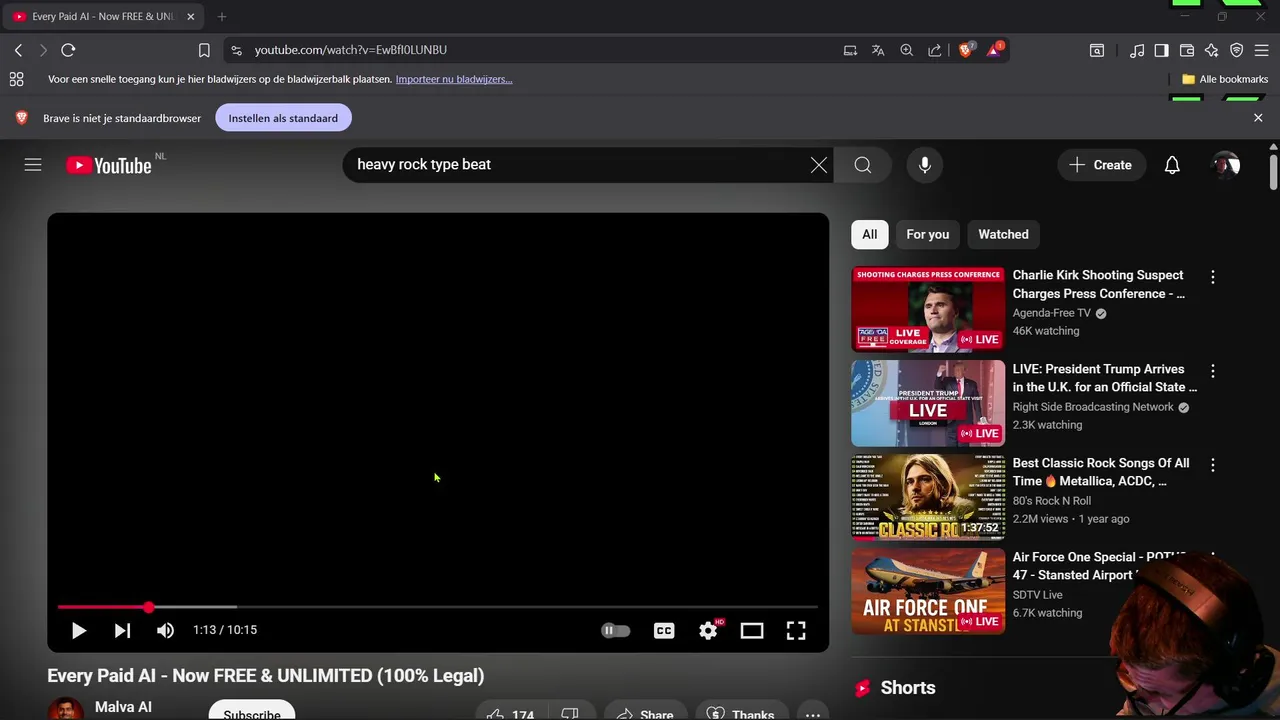Open the YouTube notifications bell

tap(1172, 165)
